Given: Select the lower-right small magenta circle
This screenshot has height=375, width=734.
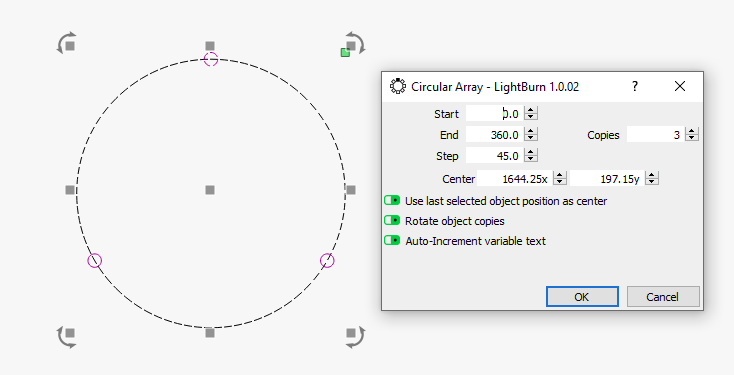Looking at the screenshot, I should [x=327, y=260].
